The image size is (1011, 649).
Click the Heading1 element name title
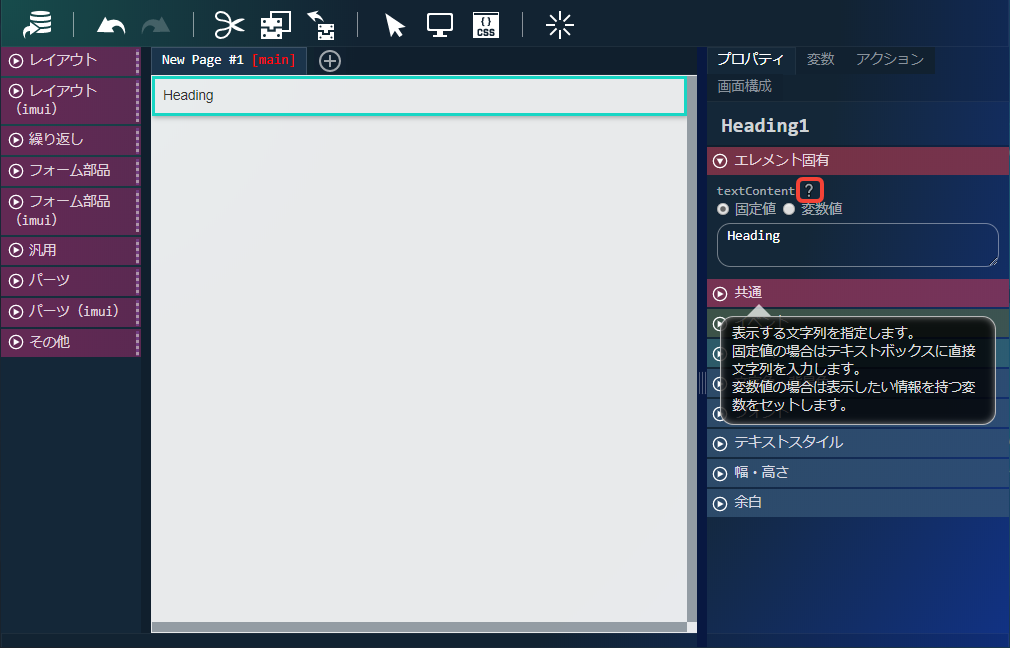pos(765,126)
